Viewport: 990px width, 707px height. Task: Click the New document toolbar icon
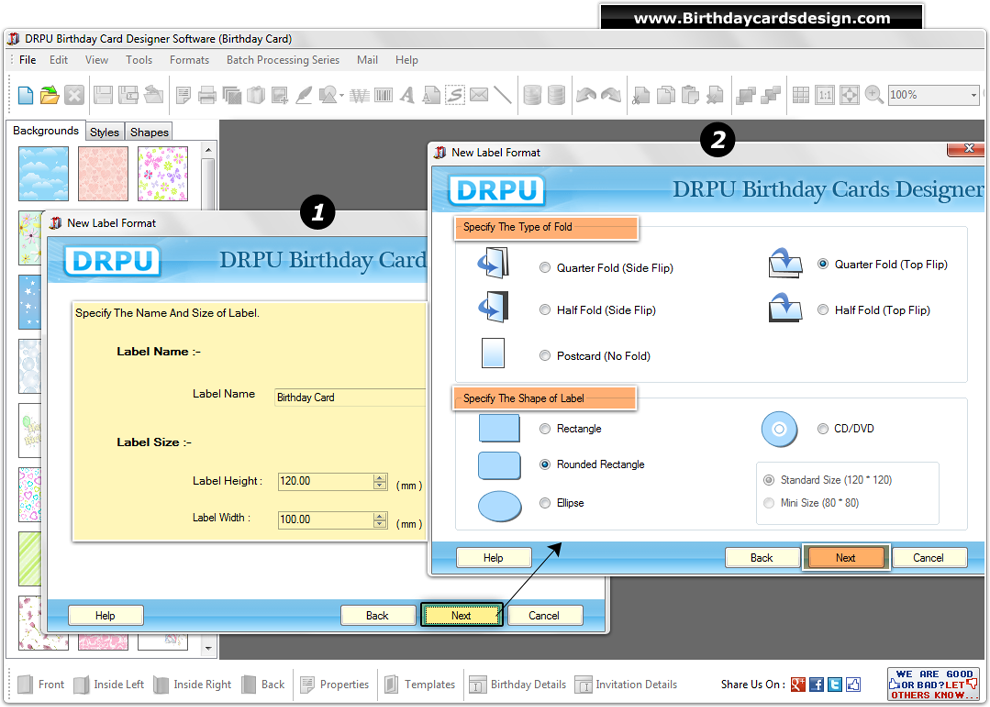pos(25,95)
